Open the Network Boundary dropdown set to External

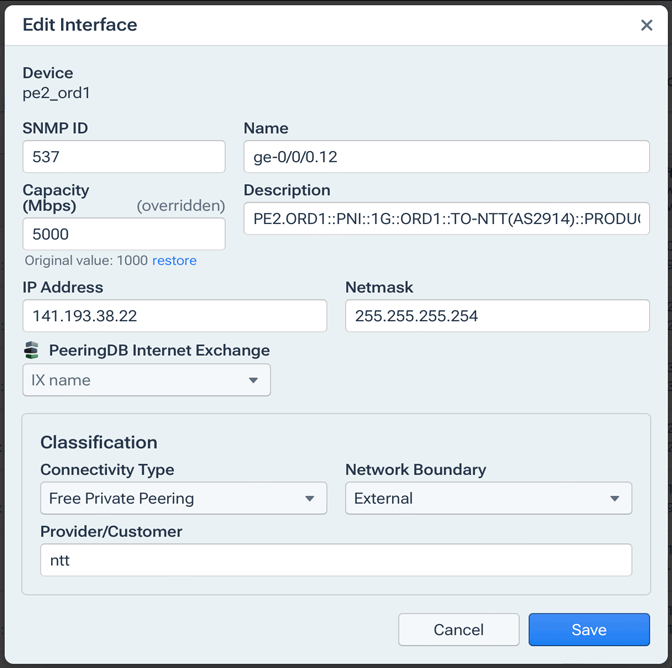coord(488,498)
